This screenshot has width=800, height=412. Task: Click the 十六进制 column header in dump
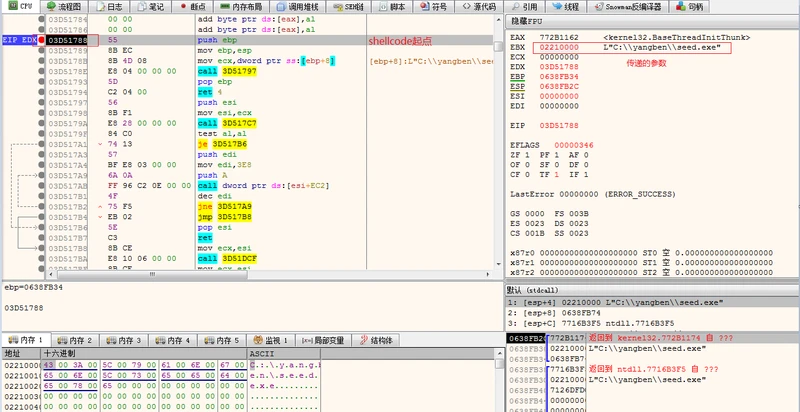click(144, 353)
